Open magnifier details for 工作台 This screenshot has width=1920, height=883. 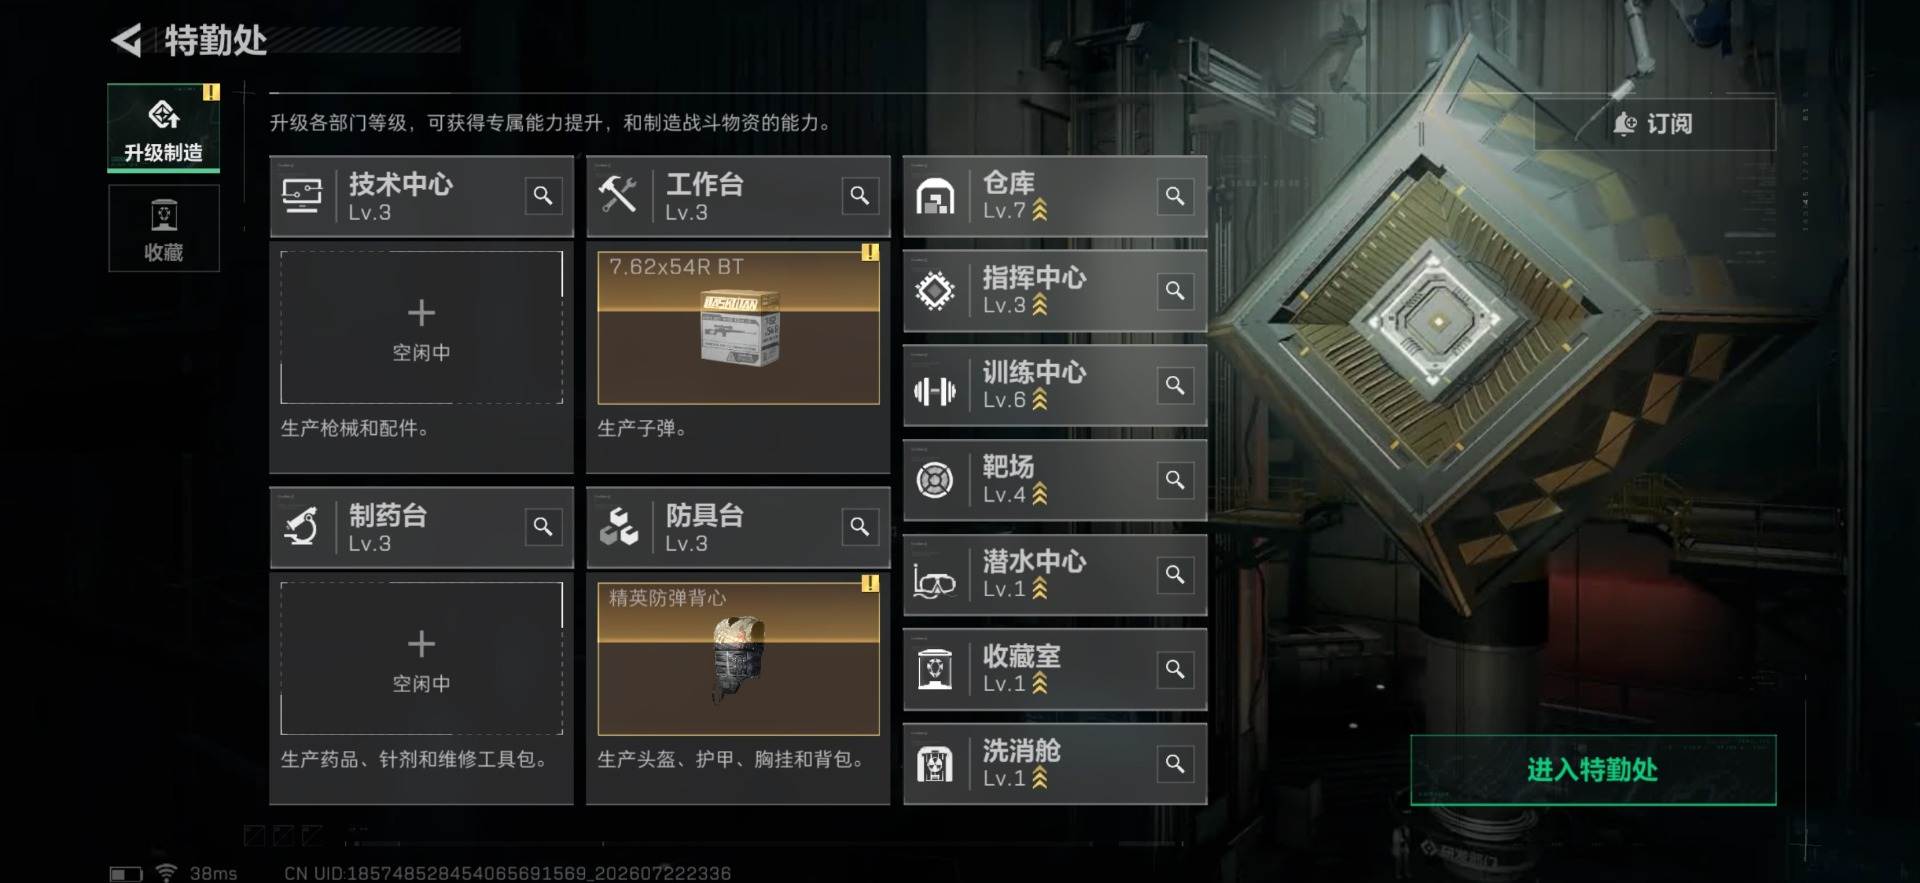(x=860, y=195)
